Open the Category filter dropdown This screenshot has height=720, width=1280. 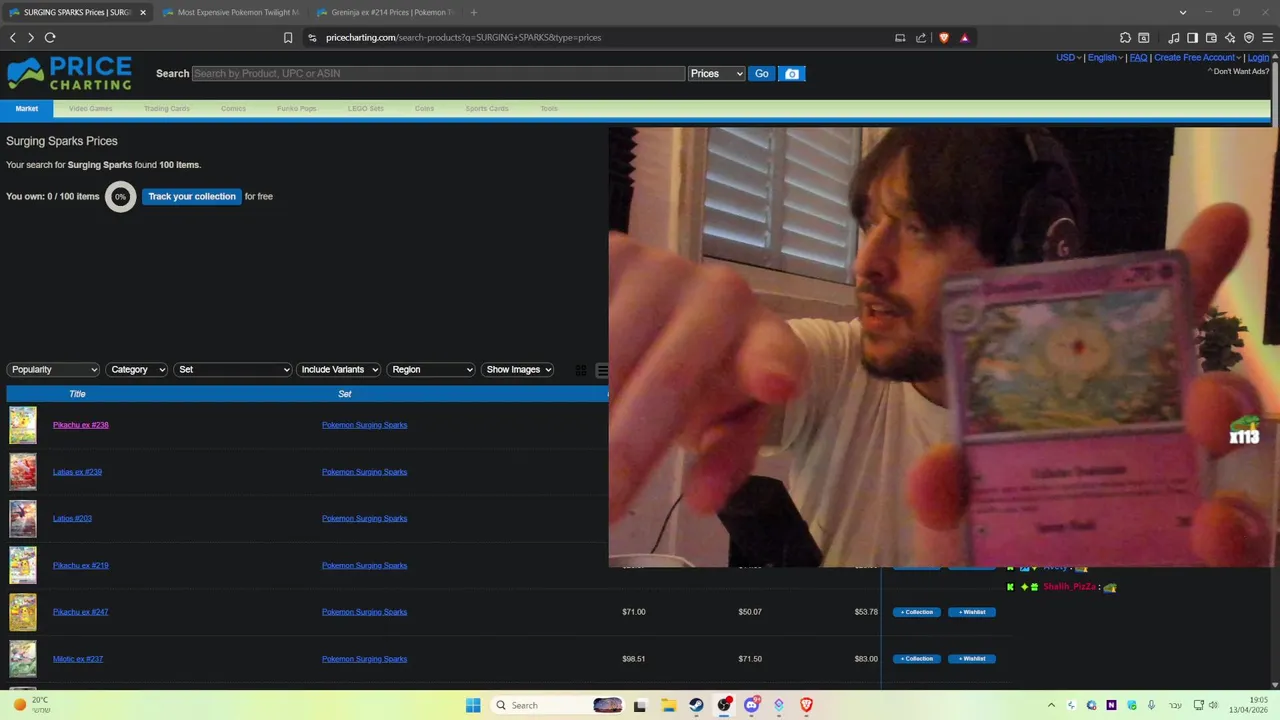pyautogui.click(x=137, y=370)
